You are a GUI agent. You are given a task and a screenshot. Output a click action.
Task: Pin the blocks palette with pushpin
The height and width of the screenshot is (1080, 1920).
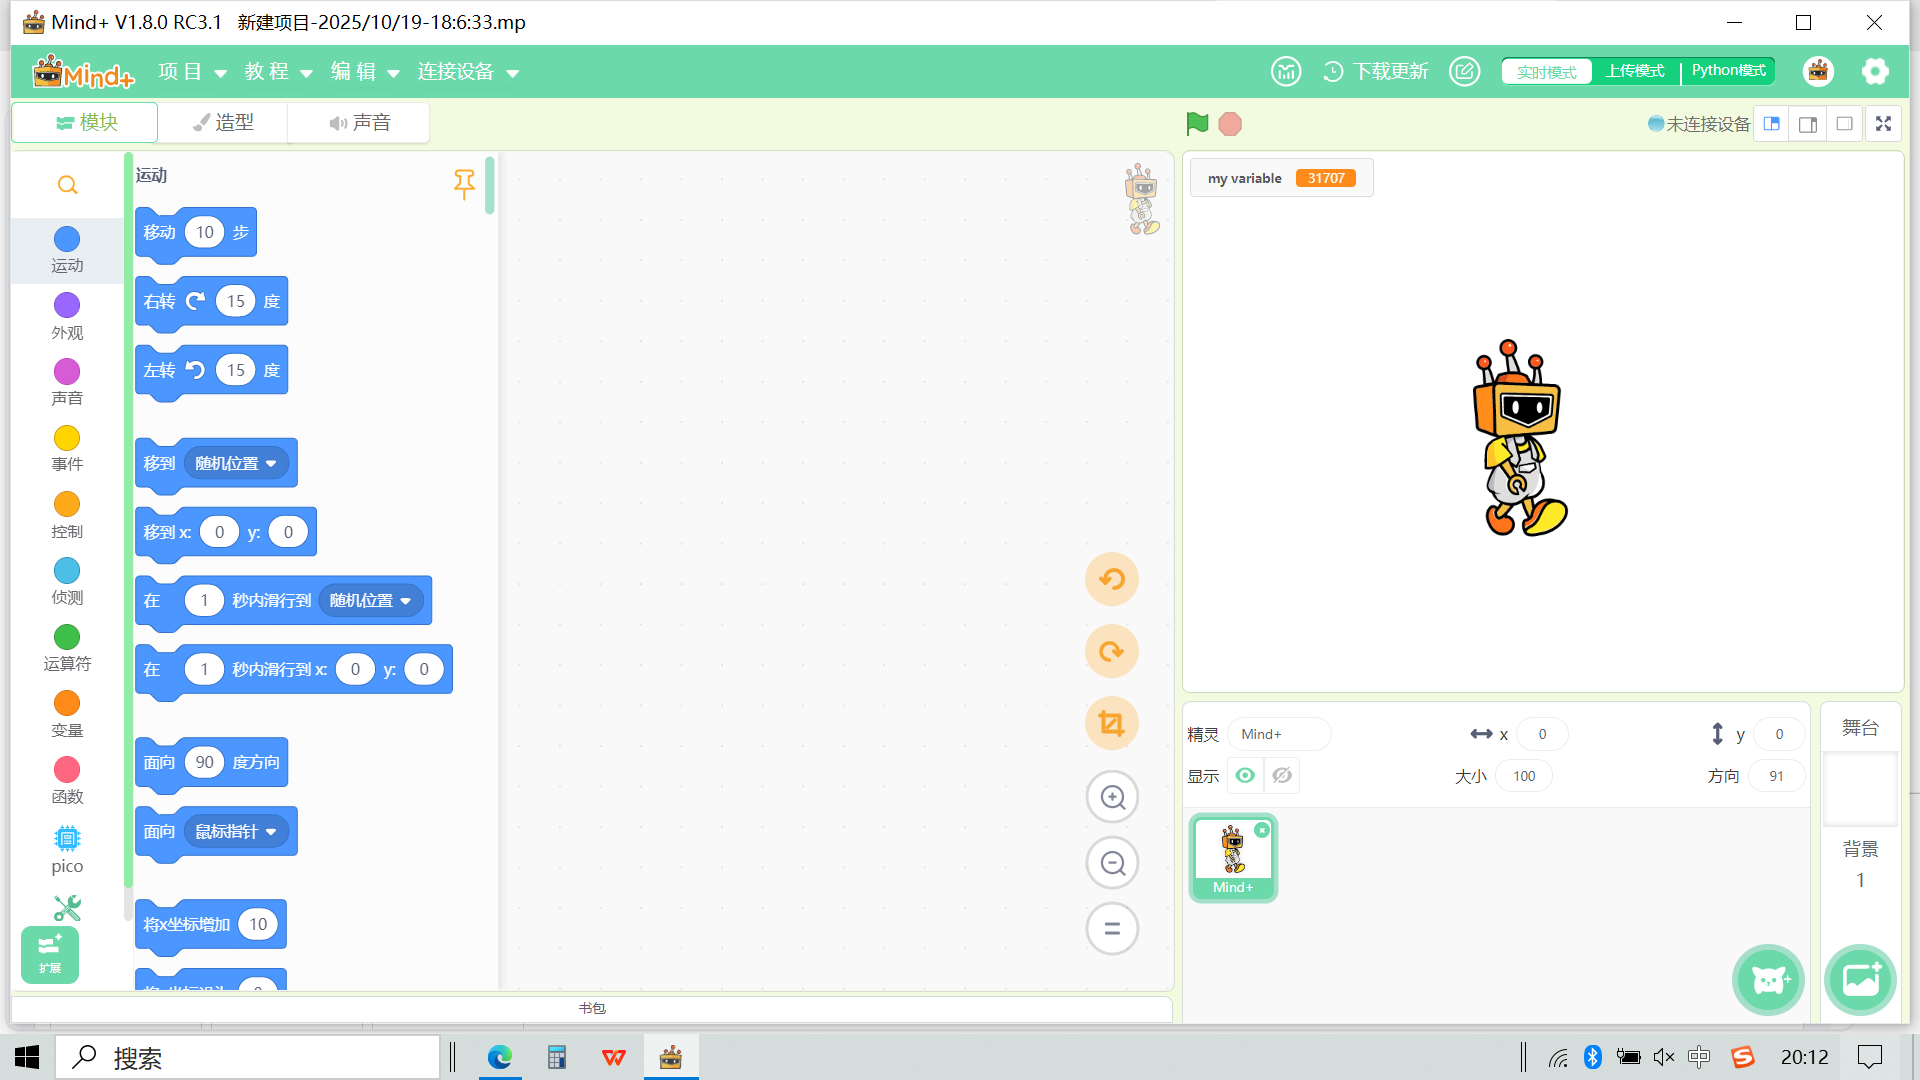pyautogui.click(x=464, y=184)
